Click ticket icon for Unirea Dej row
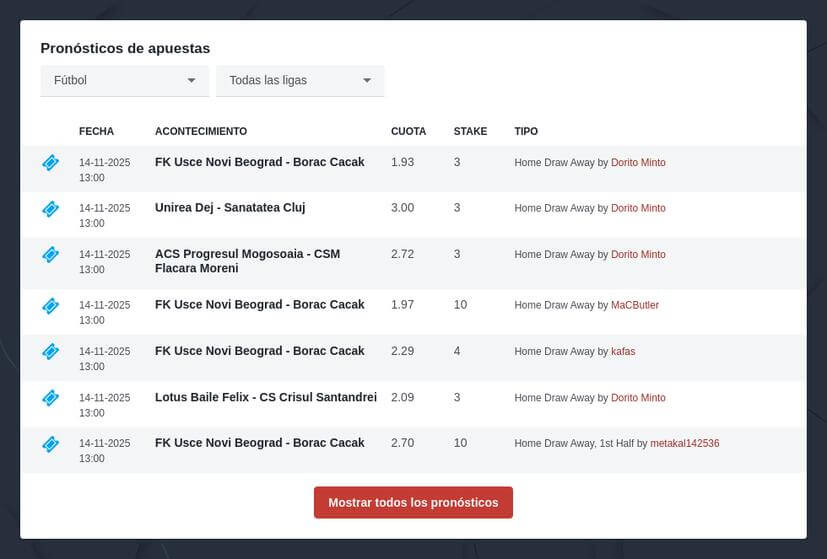The width and height of the screenshot is (827, 559). click(x=50, y=209)
